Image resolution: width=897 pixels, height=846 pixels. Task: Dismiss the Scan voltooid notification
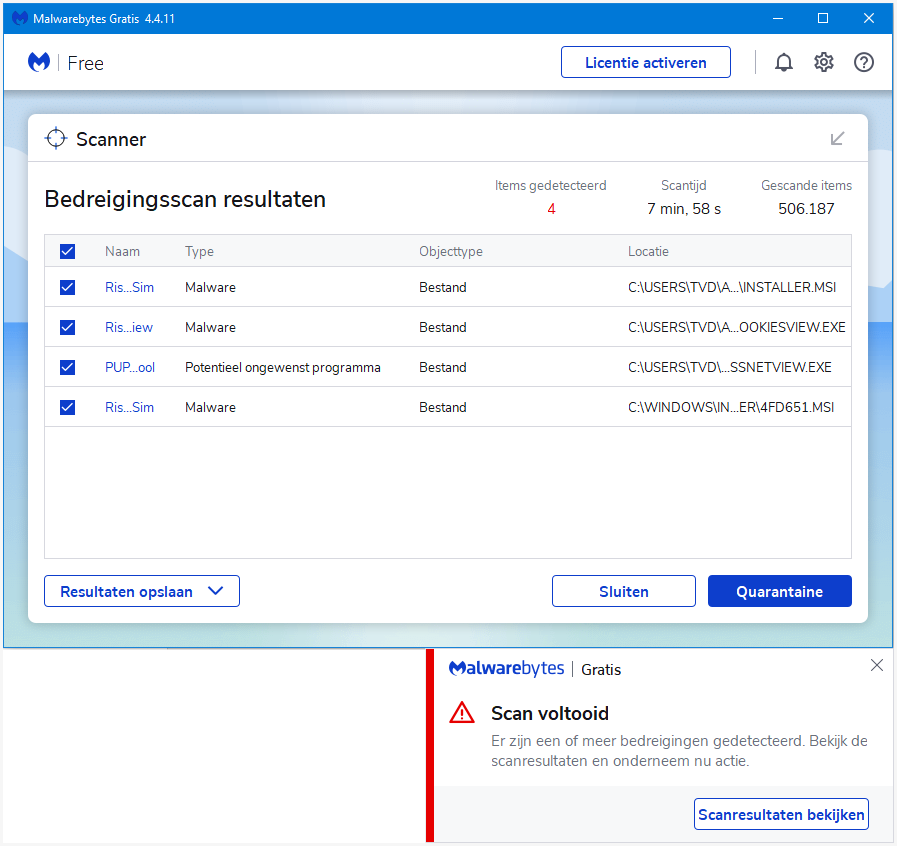[876, 665]
